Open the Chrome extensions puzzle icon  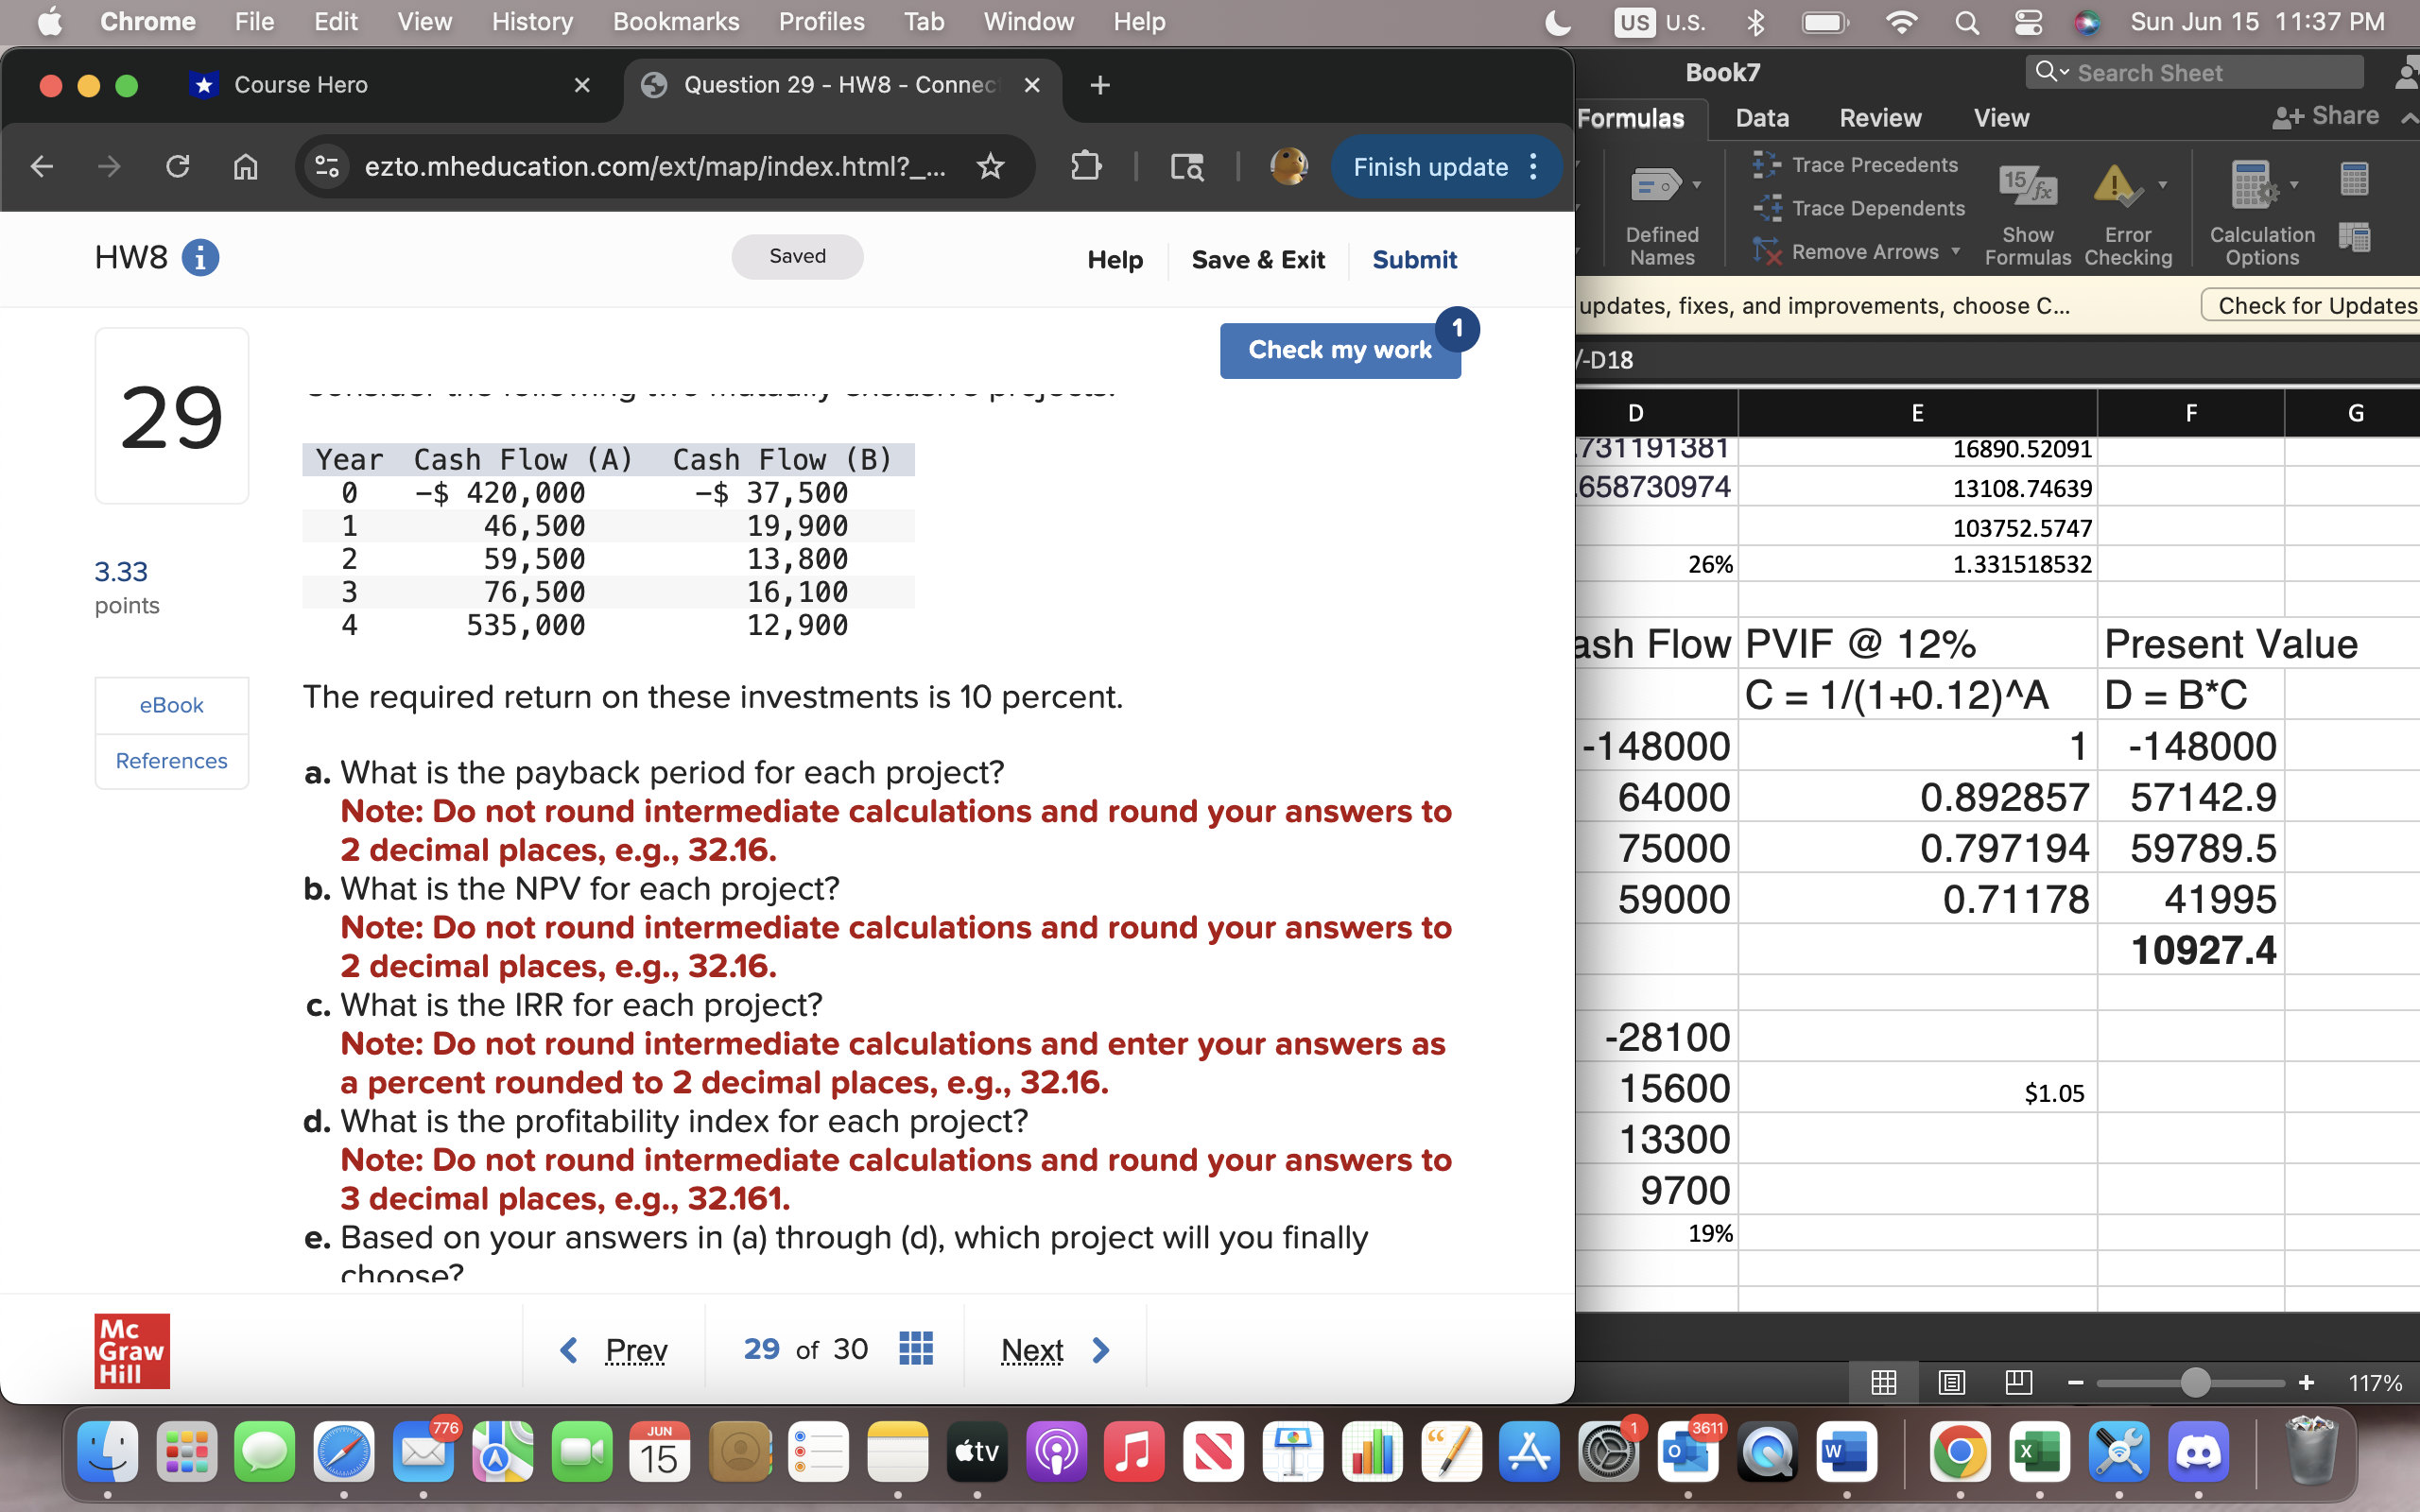tap(1087, 166)
